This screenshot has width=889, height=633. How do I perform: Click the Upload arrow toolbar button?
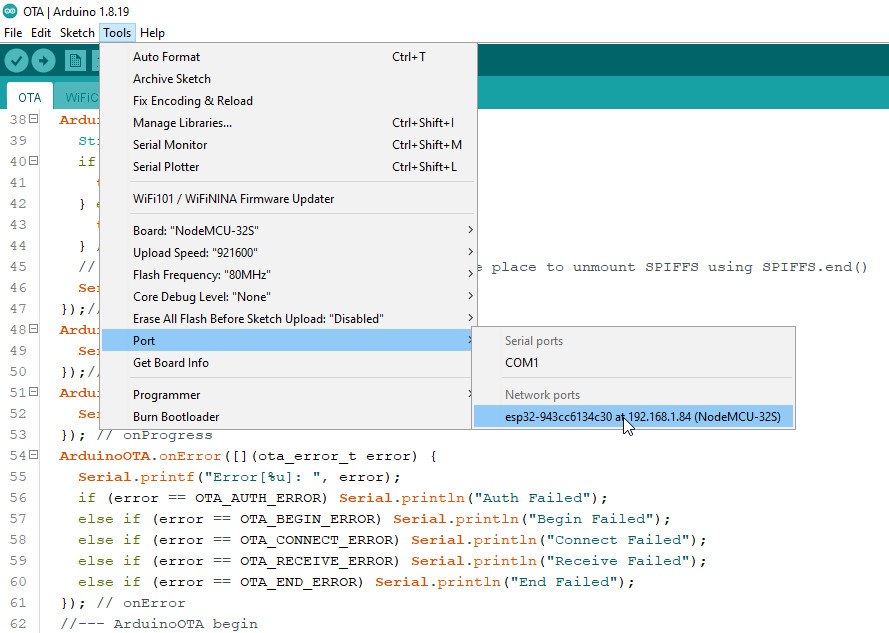click(x=44, y=60)
